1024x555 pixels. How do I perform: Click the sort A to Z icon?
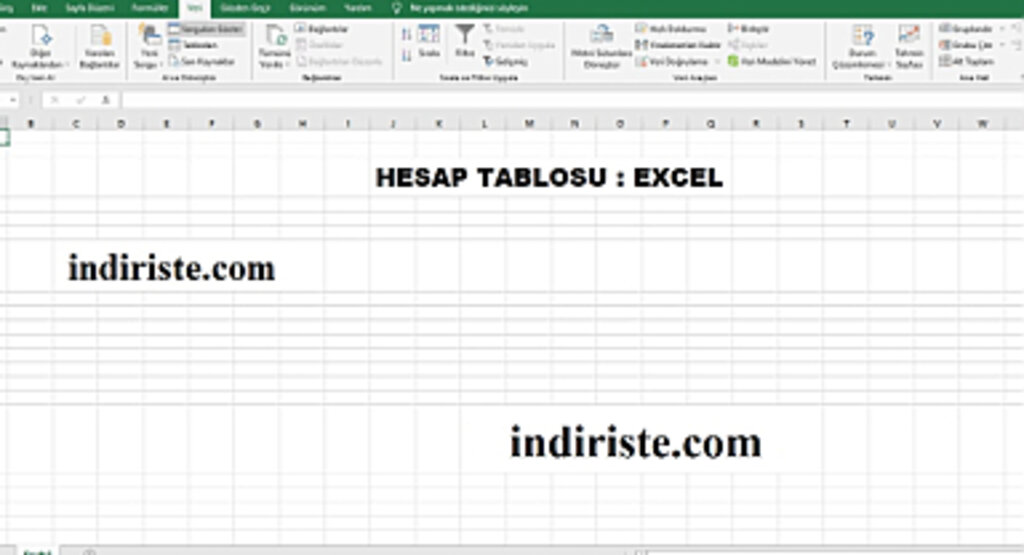[407, 35]
